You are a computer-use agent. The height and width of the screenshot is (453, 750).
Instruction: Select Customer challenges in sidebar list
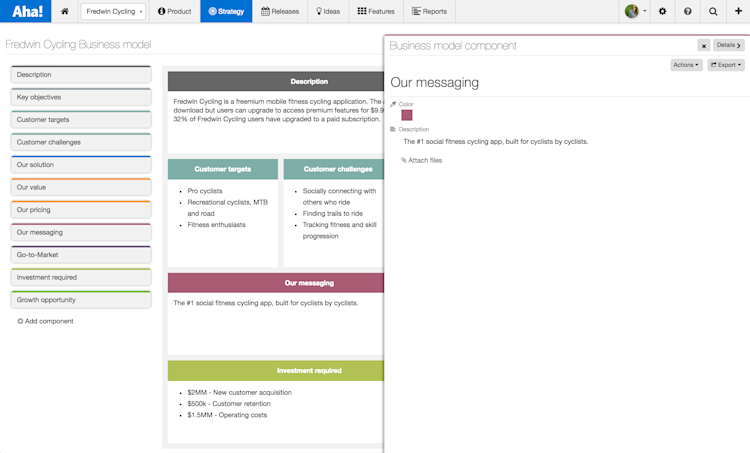point(81,142)
